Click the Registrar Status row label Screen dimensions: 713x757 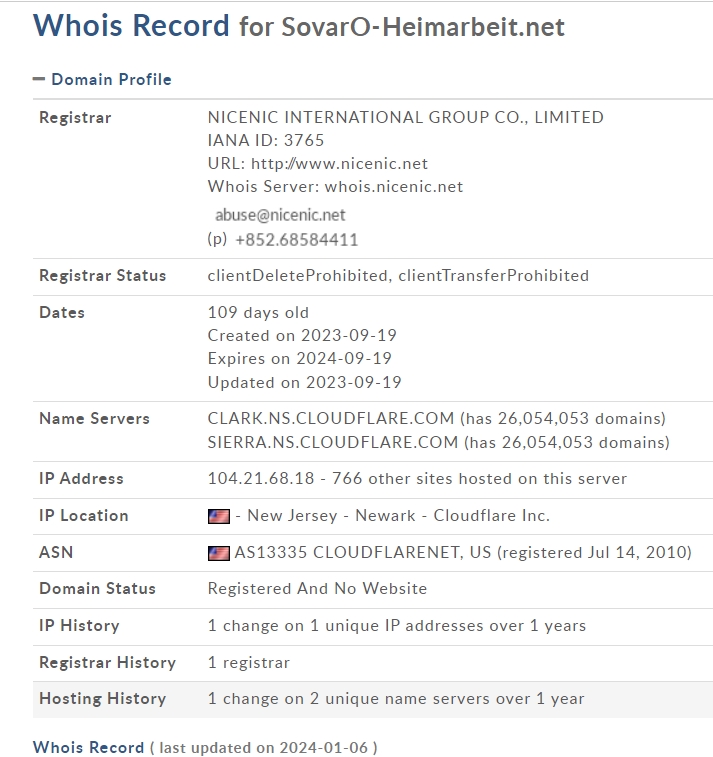(x=102, y=276)
